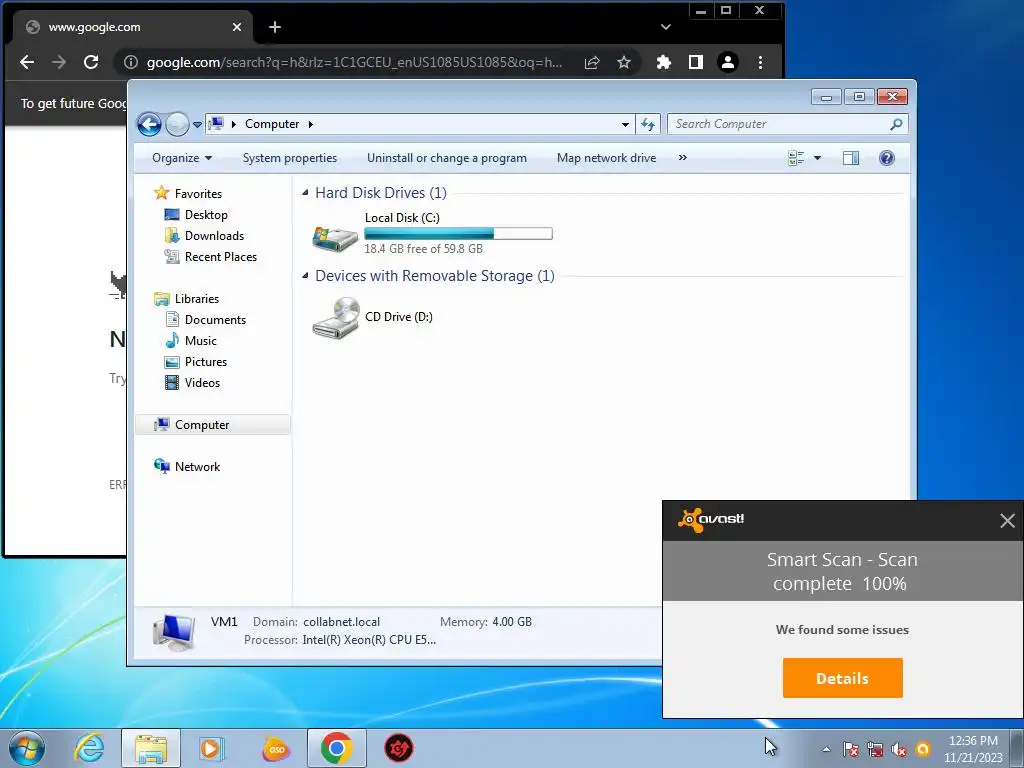The width and height of the screenshot is (1024, 768).
Task: Select the Local Disk (C:) drive icon
Action: point(335,238)
